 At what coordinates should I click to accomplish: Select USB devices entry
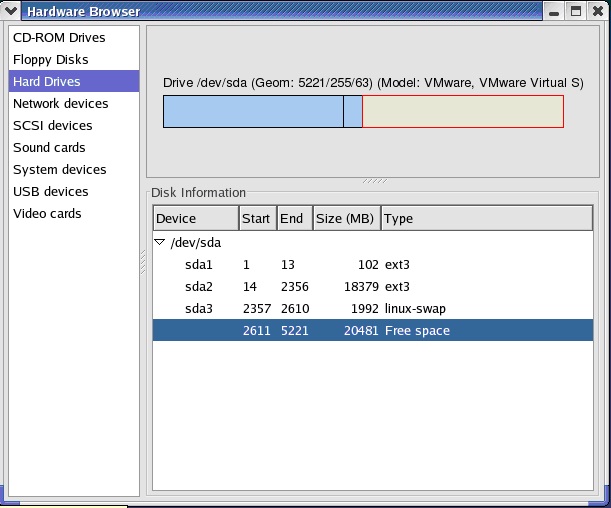coord(50,192)
